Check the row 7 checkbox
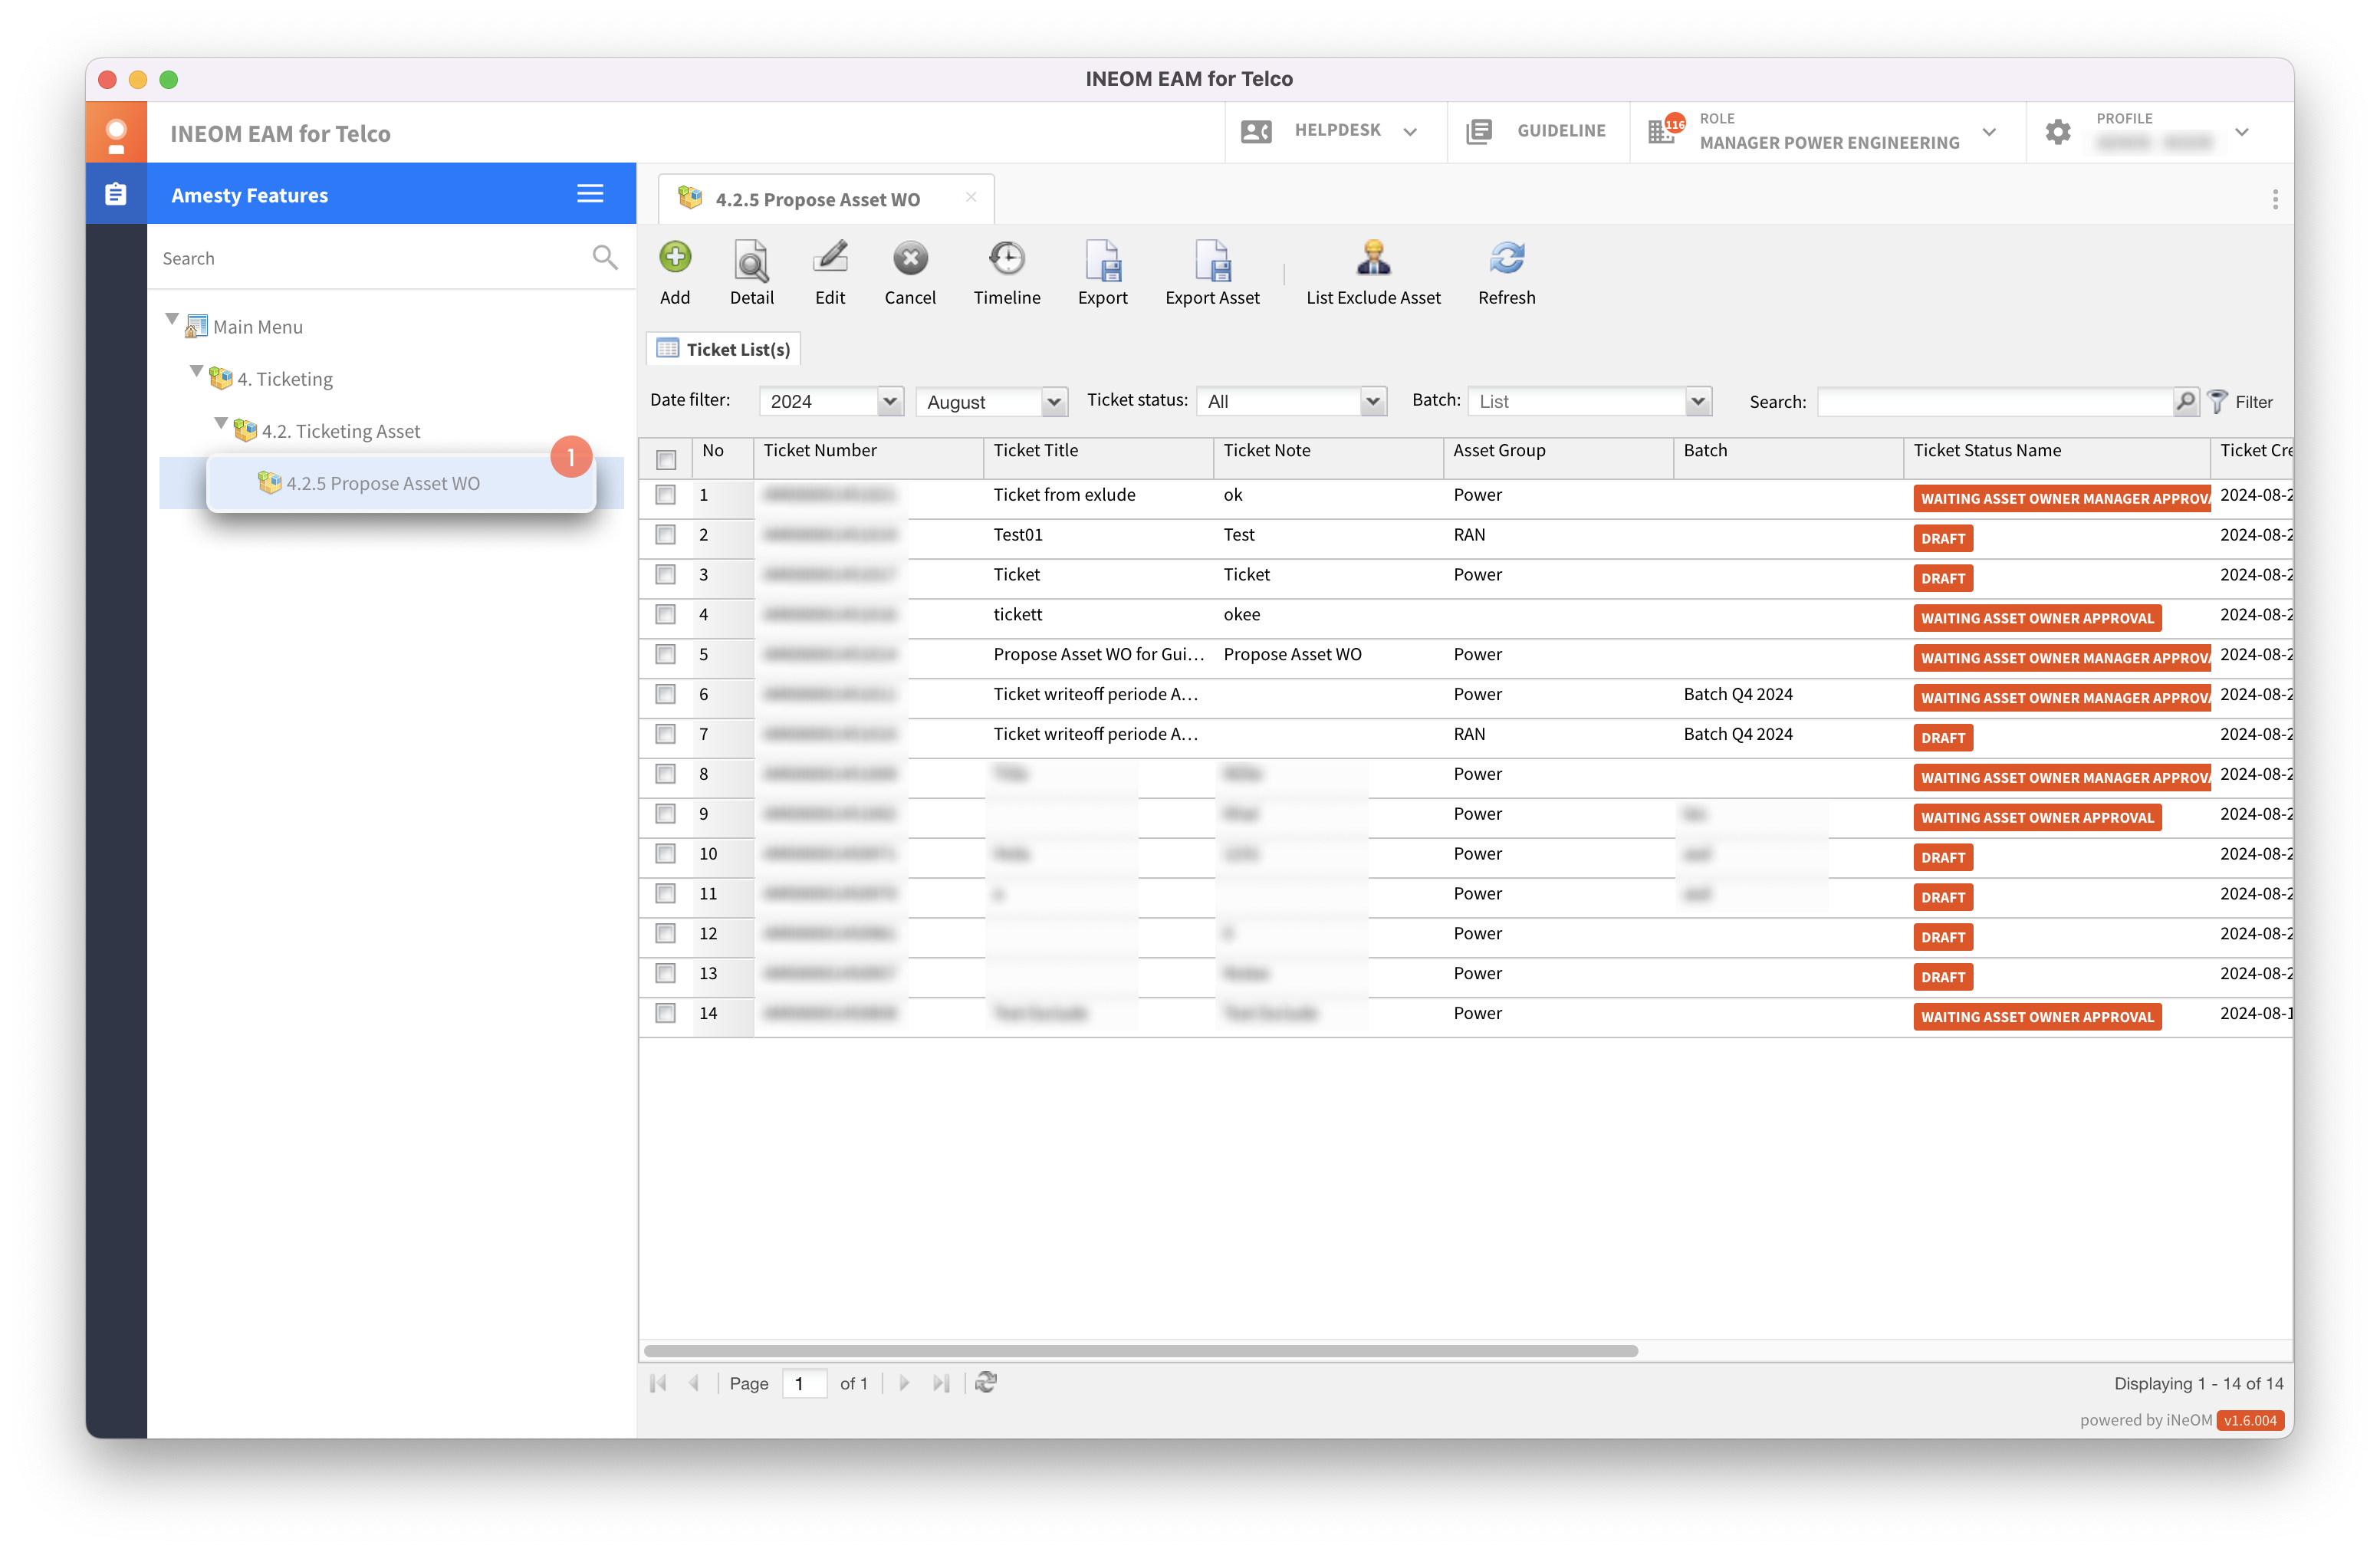 click(666, 734)
